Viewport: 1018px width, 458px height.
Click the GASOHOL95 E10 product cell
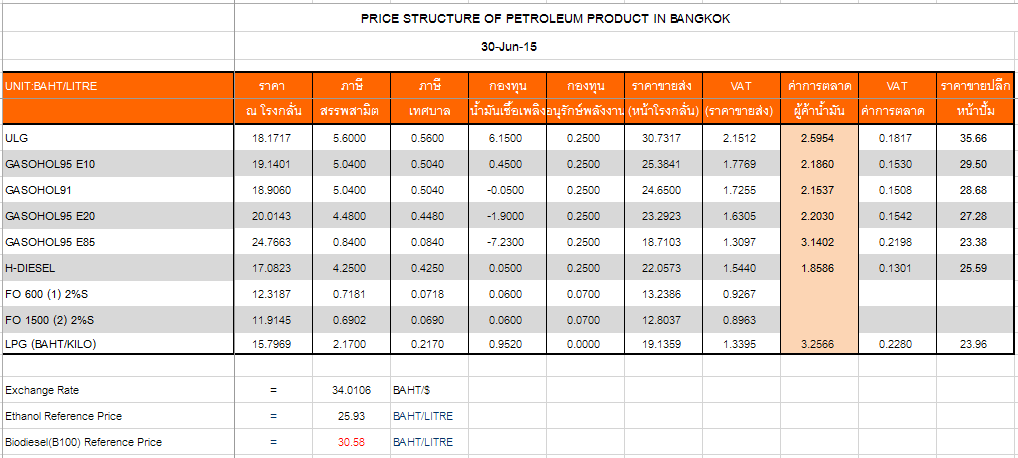click(49, 163)
